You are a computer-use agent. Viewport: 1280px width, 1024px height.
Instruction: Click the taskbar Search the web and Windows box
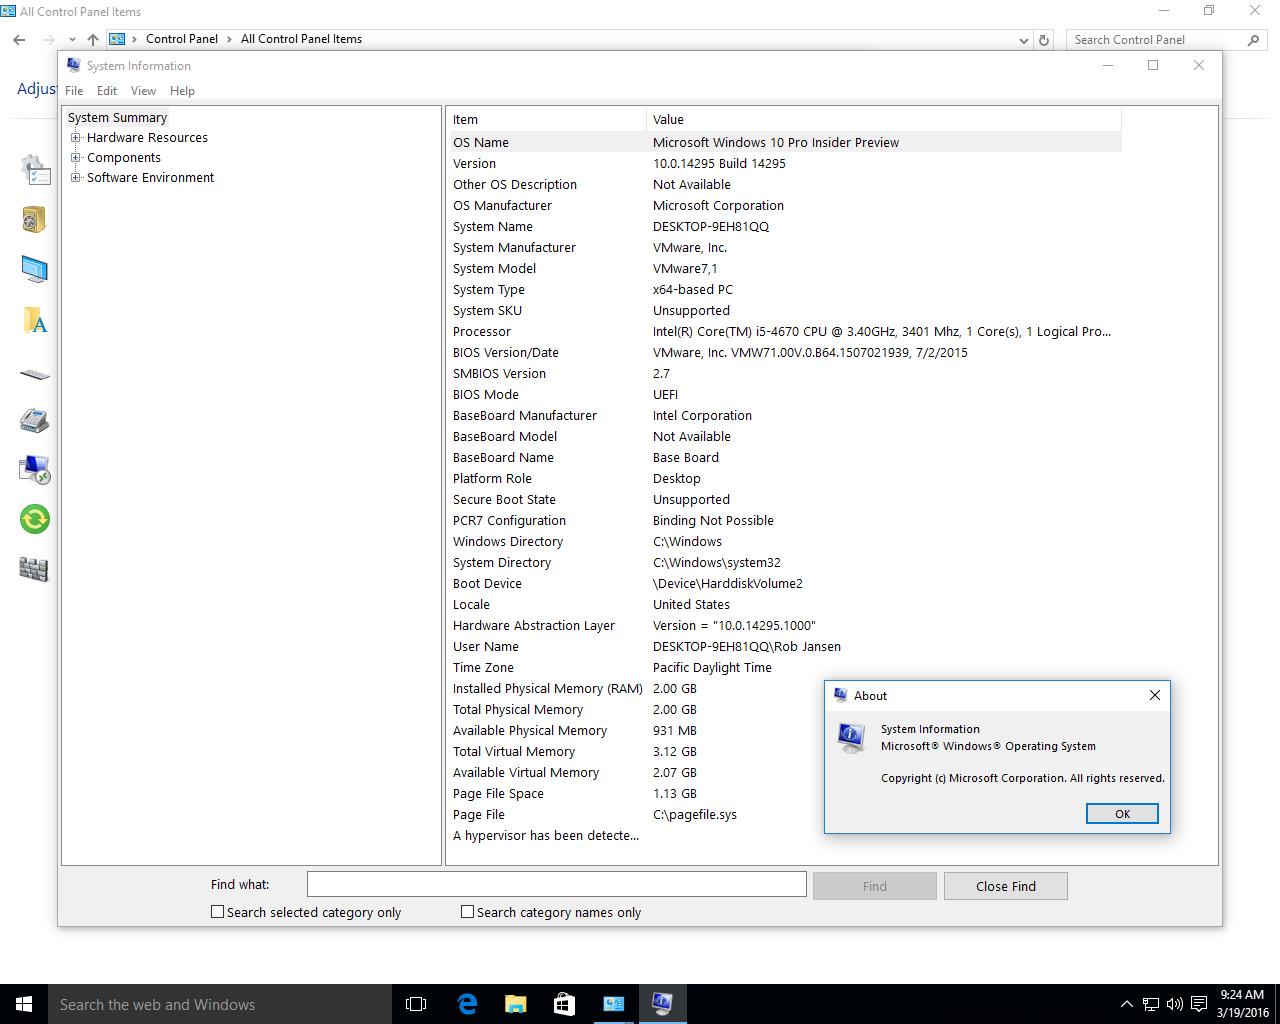coord(220,1004)
